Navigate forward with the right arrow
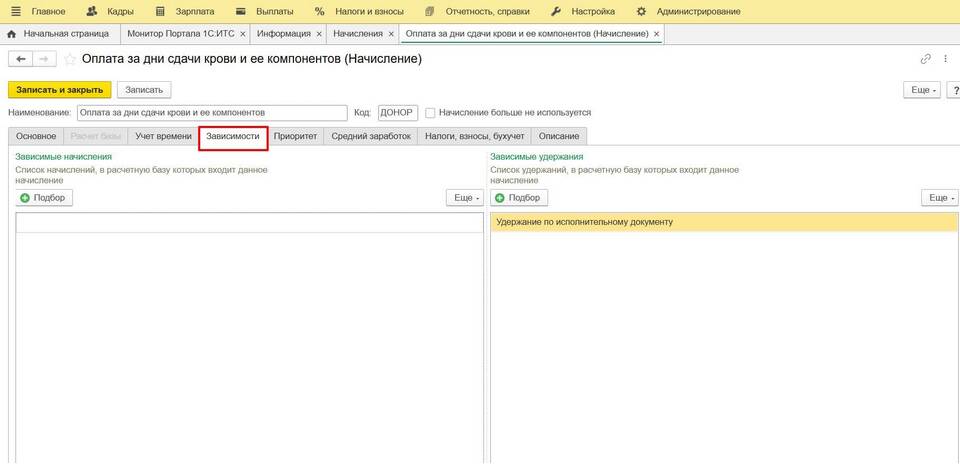 (x=43, y=59)
